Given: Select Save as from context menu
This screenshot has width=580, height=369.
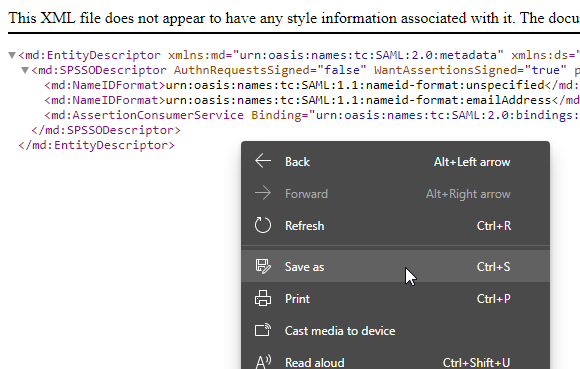Looking at the screenshot, I should (x=395, y=266).
